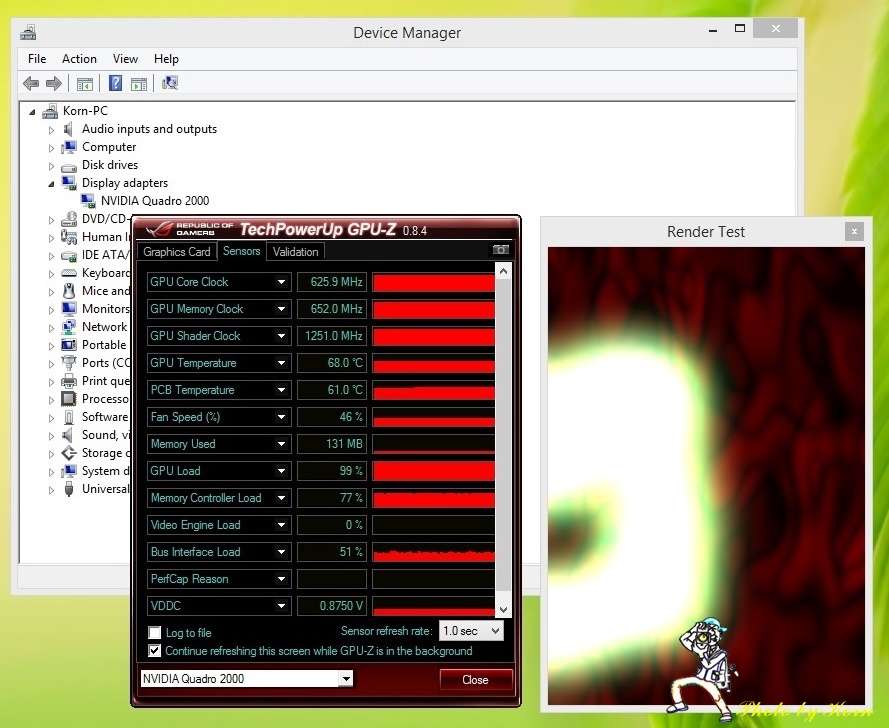This screenshot has height=728, width=889.
Task: Open the Help menu in Device Manager
Action: tap(166, 59)
